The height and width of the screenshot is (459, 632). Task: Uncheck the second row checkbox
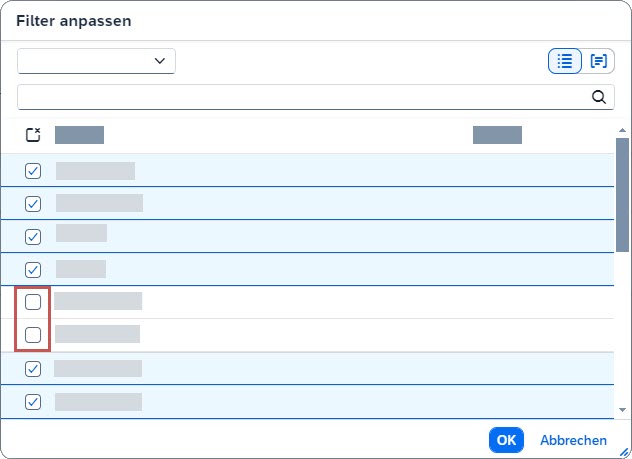click(33, 203)
